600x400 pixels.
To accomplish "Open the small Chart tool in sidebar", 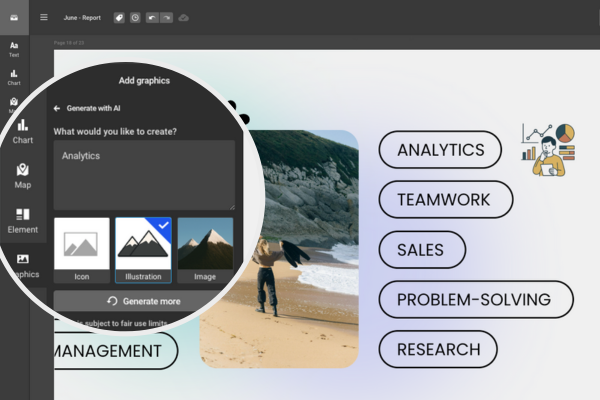I will (x=14, y=77).
